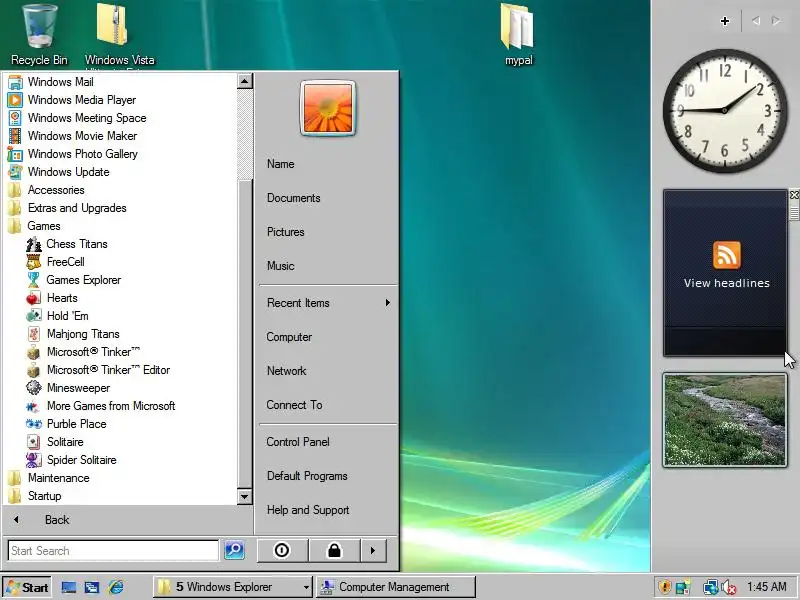Click Show Desktop quick launch icon
The height and width of the screenshot is (600, 800).
pos(68,587)
